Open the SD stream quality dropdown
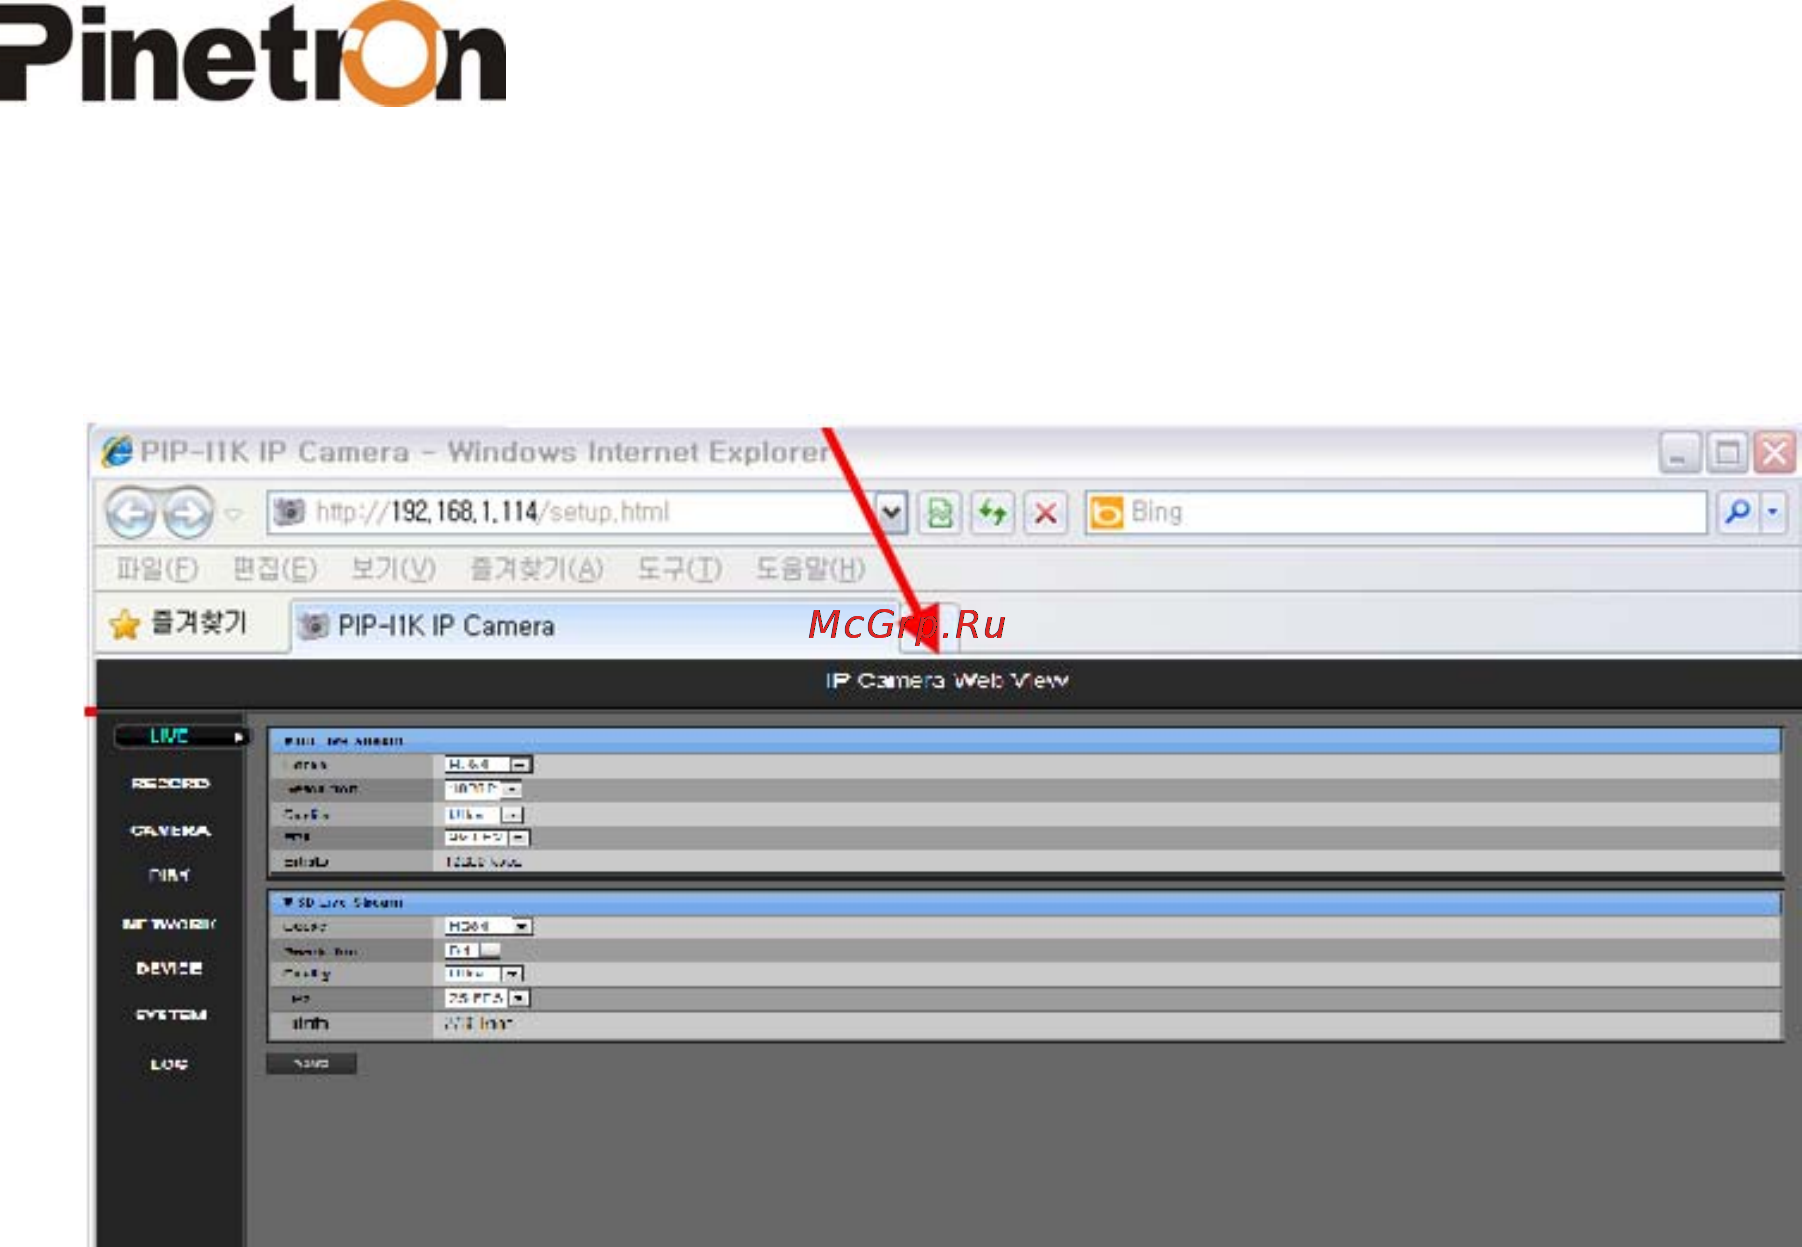The width and height of the screenshot is (1802, 1247). coord(484,973)
